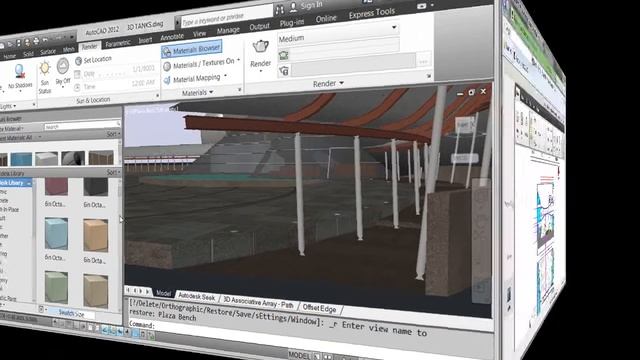Switch to the Surface ribbon tab
640x360 pixels.
(48, 52)
